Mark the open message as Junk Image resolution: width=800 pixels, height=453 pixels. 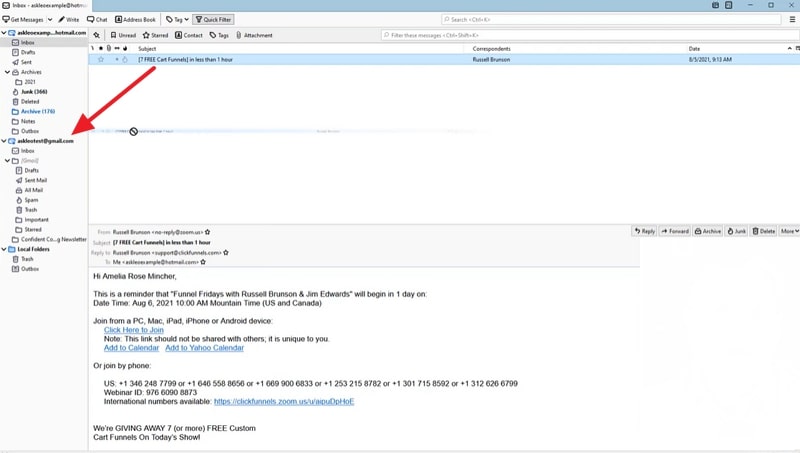click(736, 231)
